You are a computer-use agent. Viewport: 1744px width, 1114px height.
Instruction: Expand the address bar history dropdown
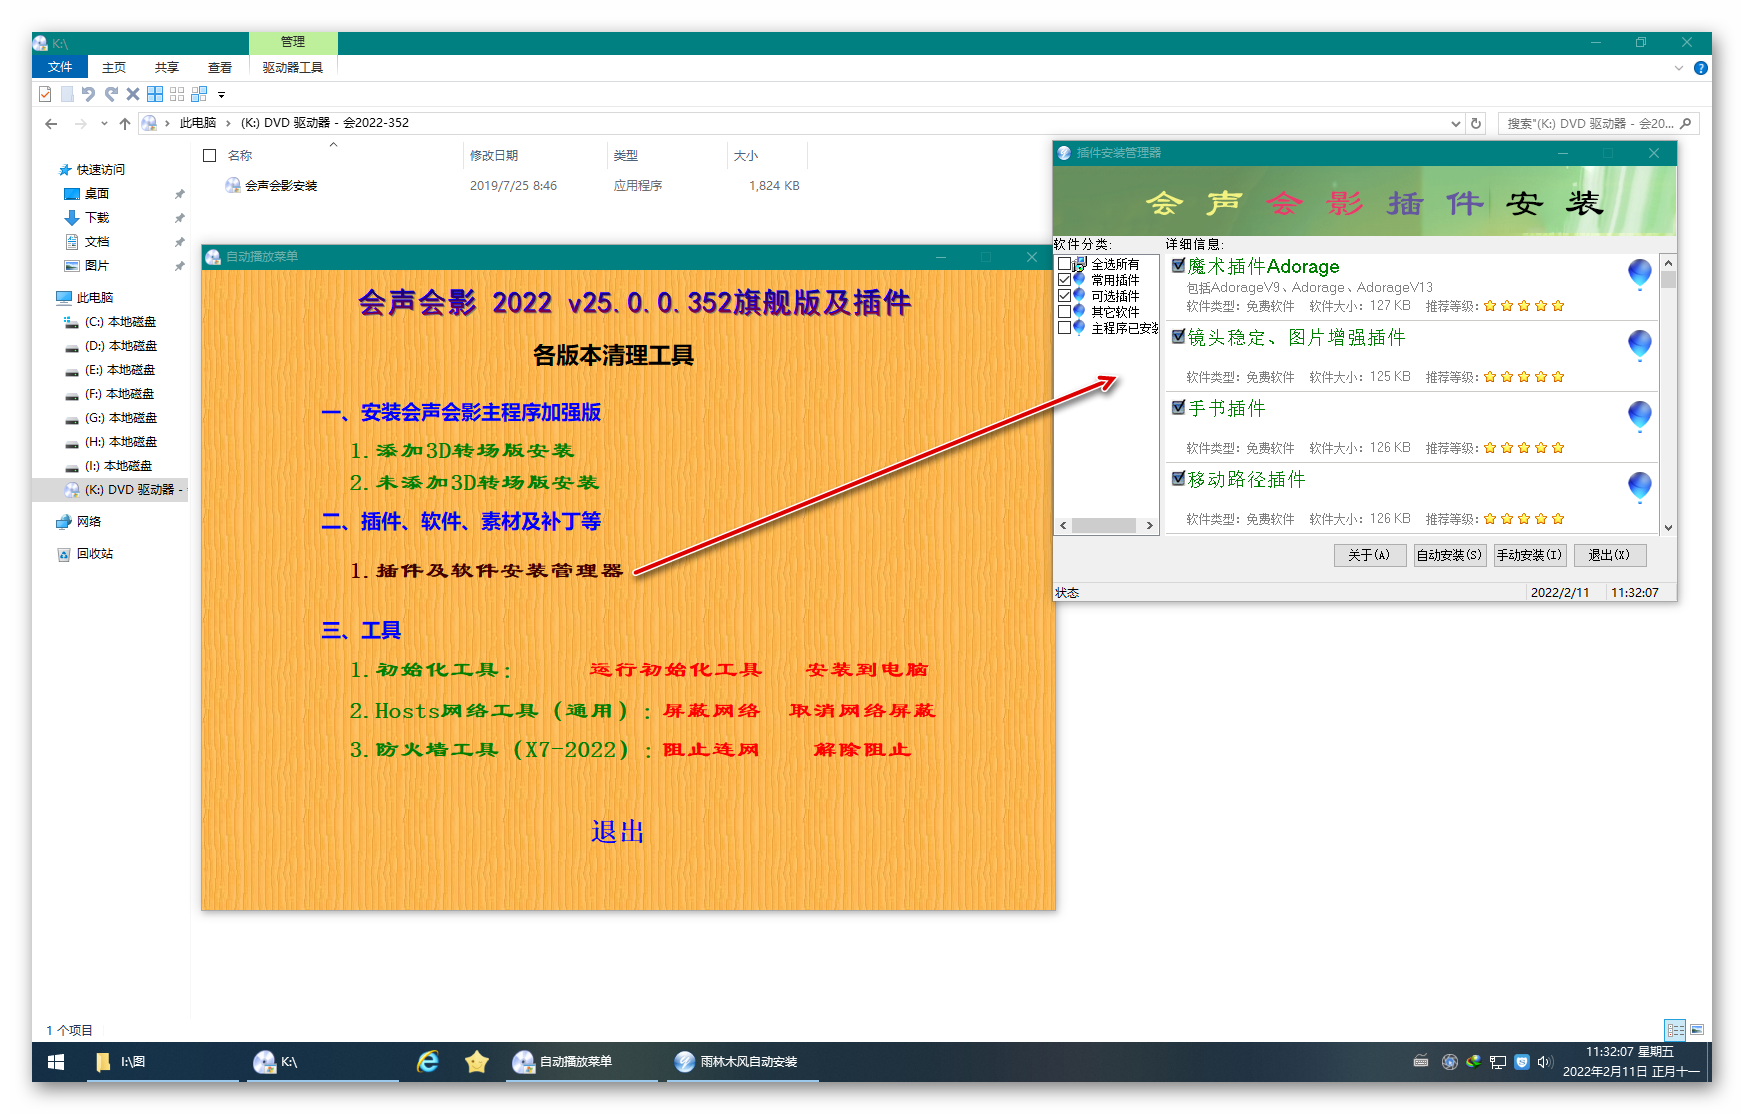pos(1455,124)
